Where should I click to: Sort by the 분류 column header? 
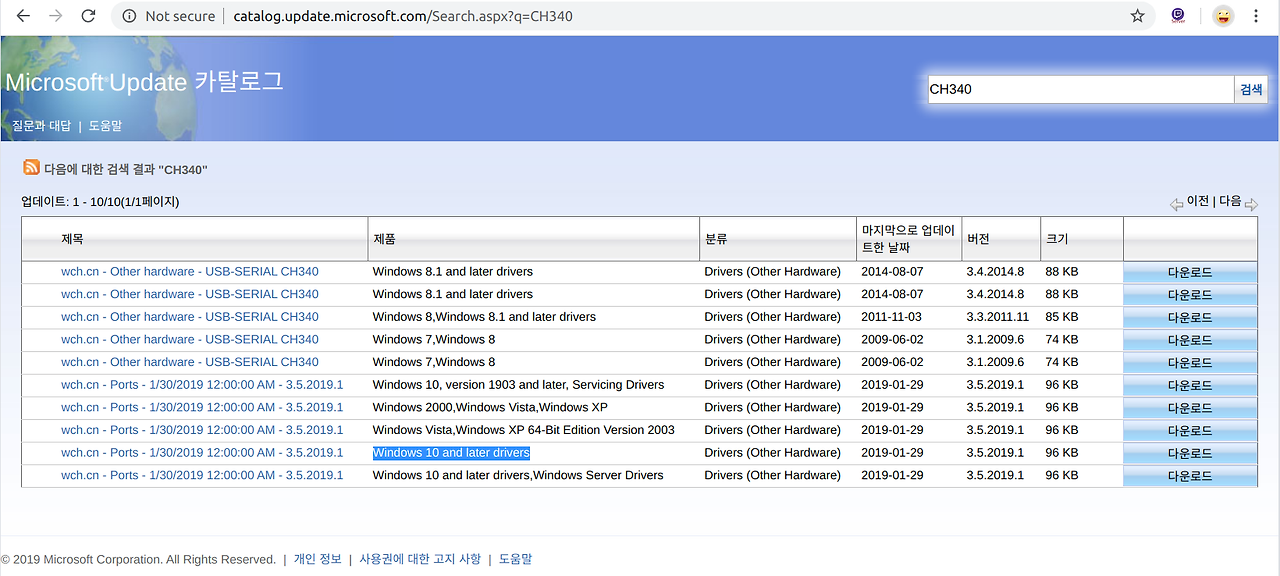715,239
